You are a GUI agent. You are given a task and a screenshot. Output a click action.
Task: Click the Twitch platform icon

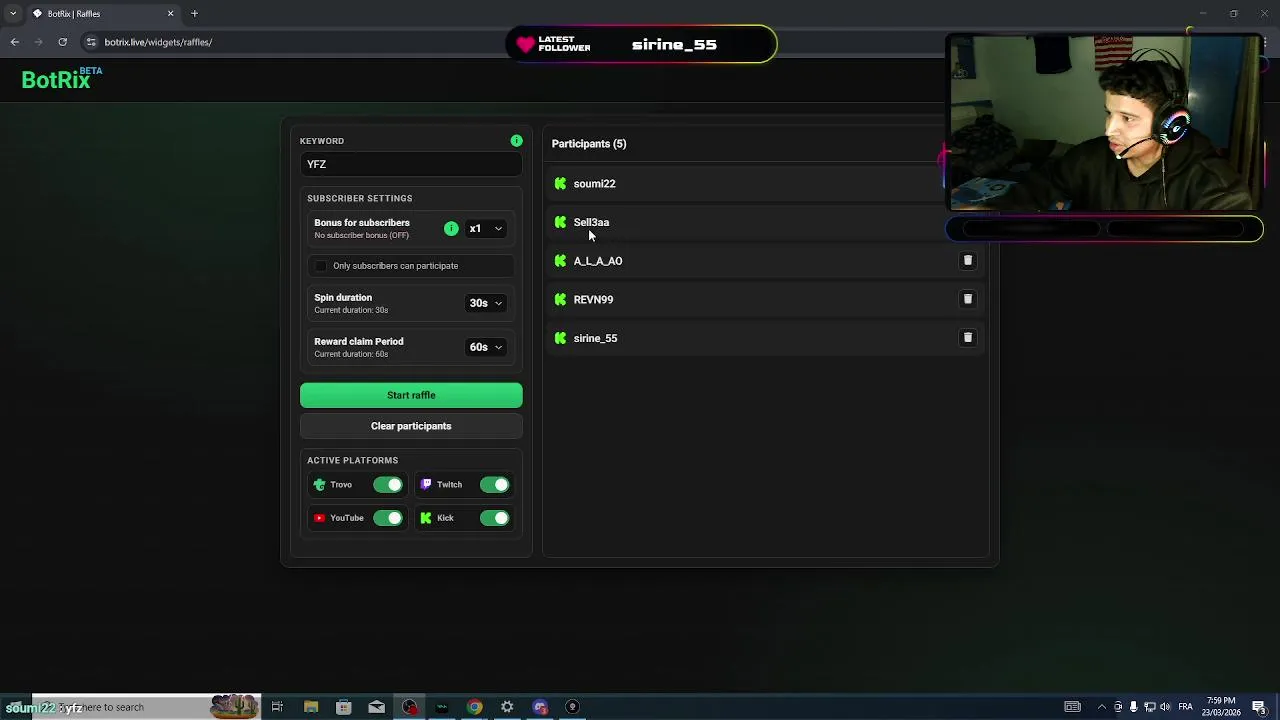(x=426, y=484)
